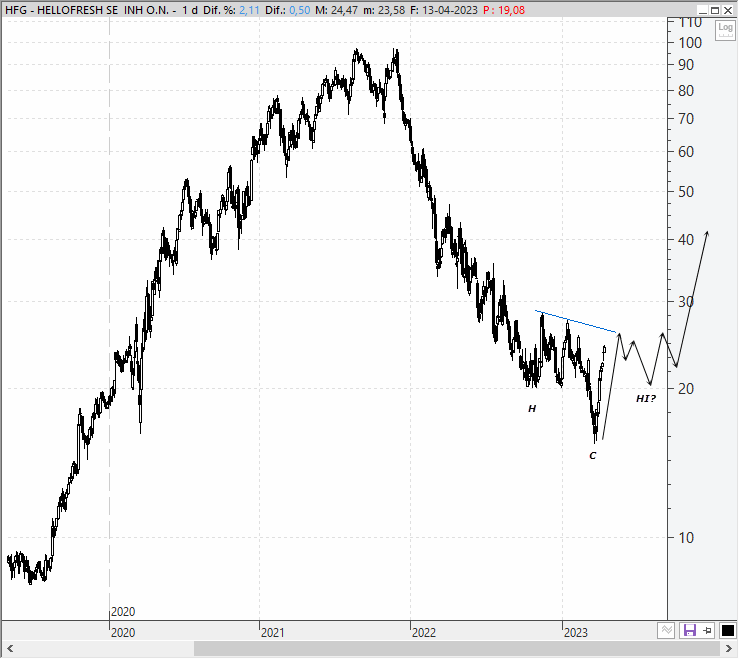Click the horizontal scrollbar left arrow
Image resolution: width=739 pixels, height=659 pixels.
tap(9, 649)
